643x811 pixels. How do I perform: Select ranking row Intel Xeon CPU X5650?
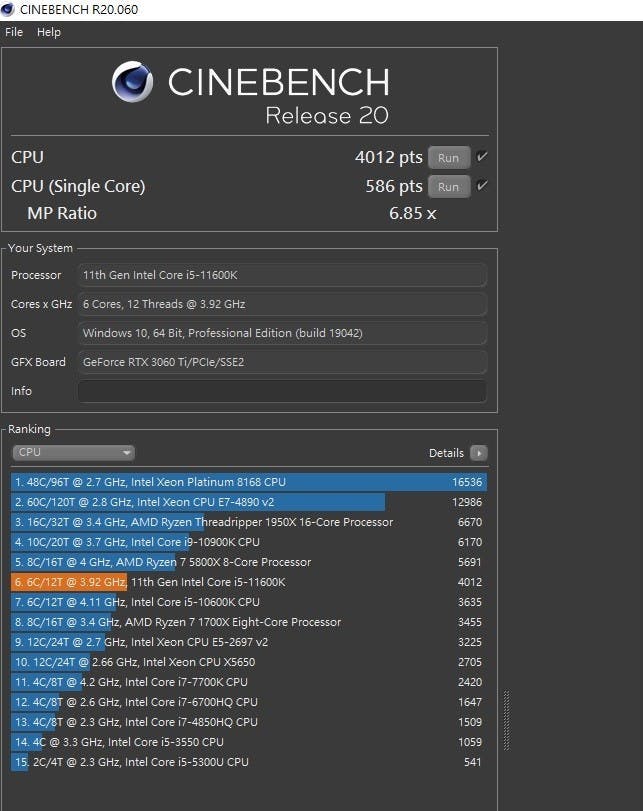click(248, 662)
